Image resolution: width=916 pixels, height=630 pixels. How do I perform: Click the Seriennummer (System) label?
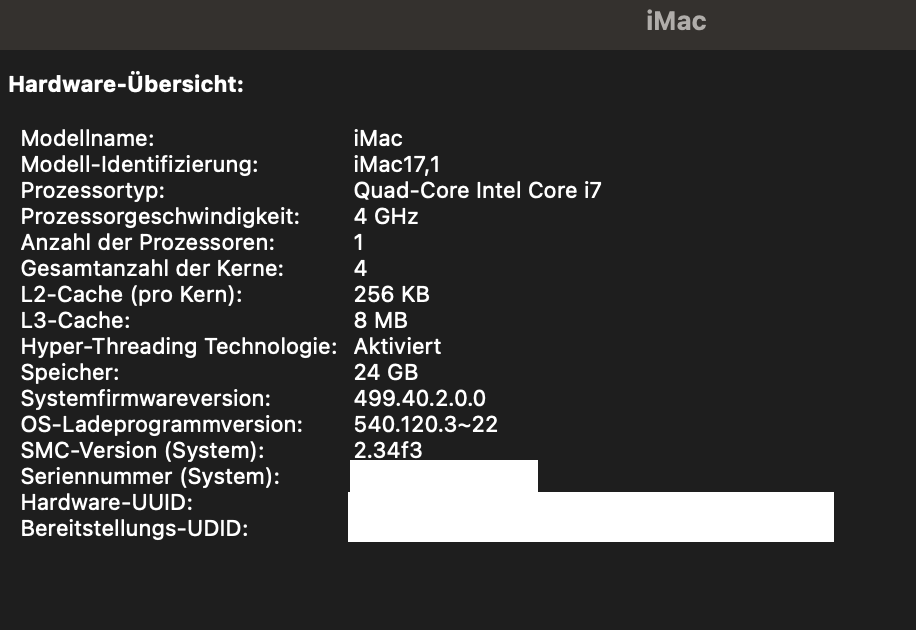[150, 477]
